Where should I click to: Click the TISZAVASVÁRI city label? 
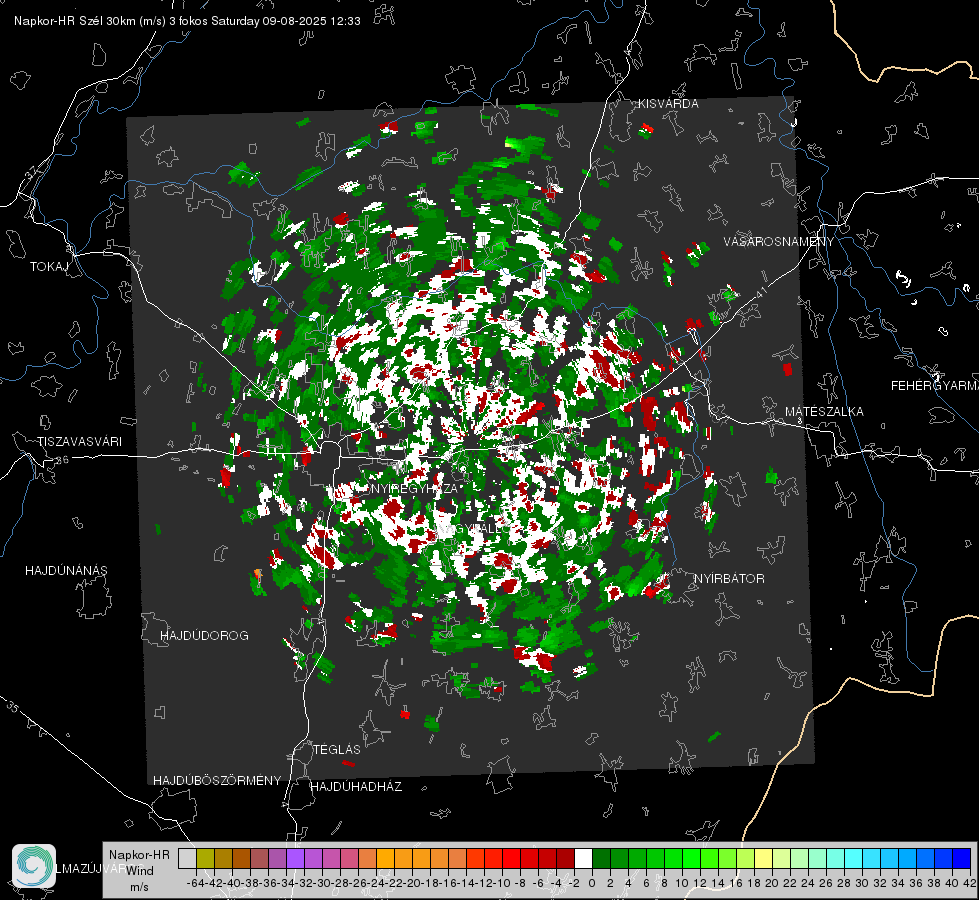[79, 442]
